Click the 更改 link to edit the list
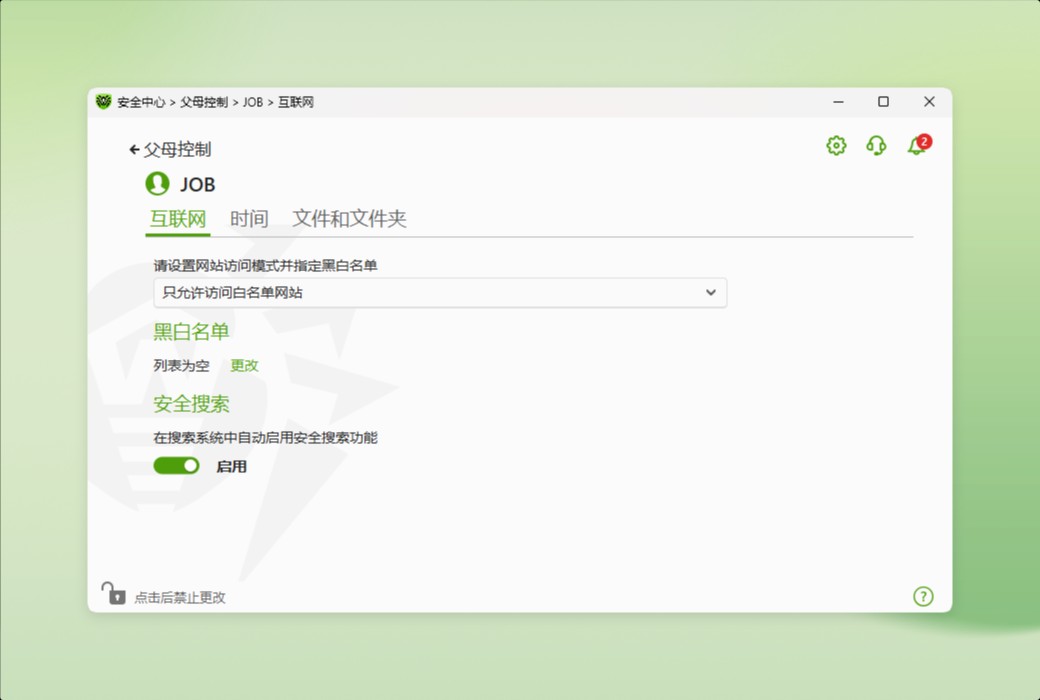 coord(244,366)
